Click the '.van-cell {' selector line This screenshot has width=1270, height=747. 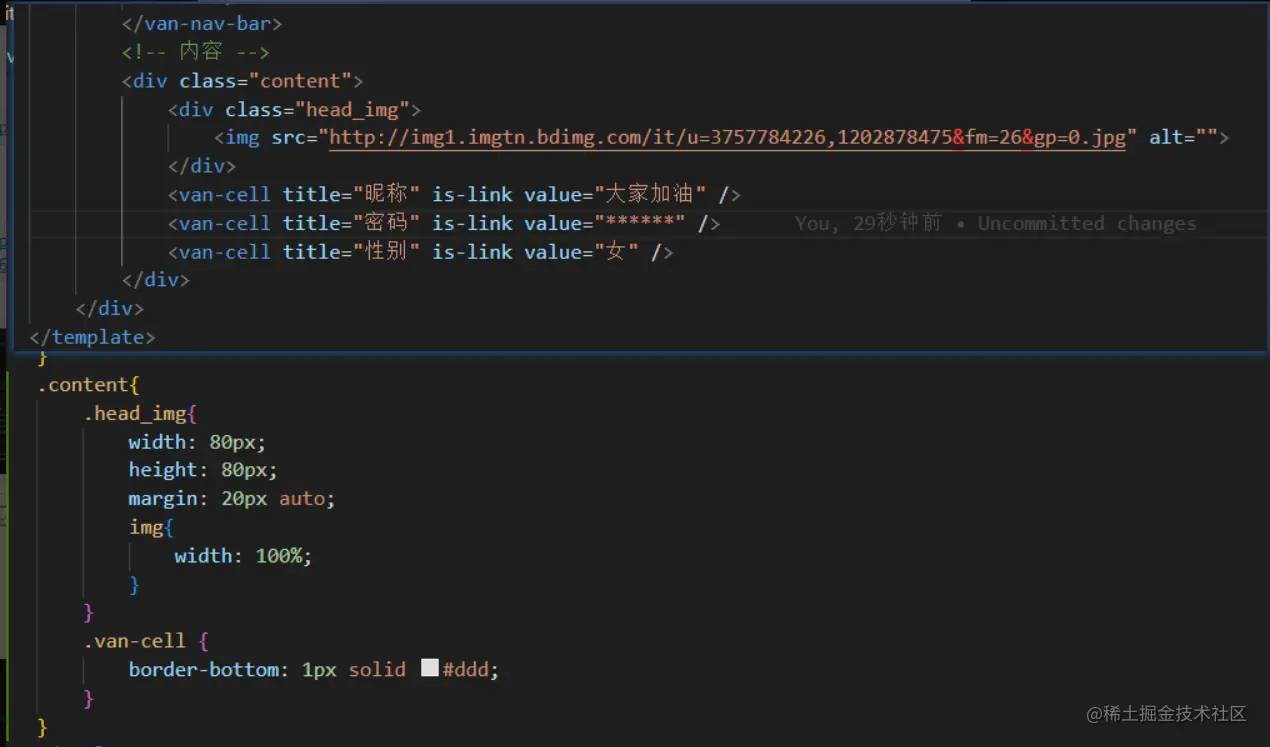point(146,641)
